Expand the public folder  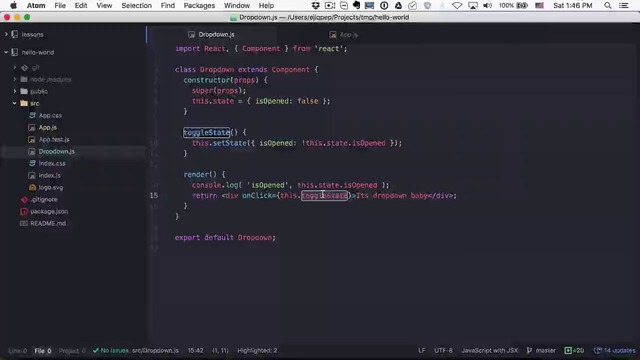(x=15, y=91)
